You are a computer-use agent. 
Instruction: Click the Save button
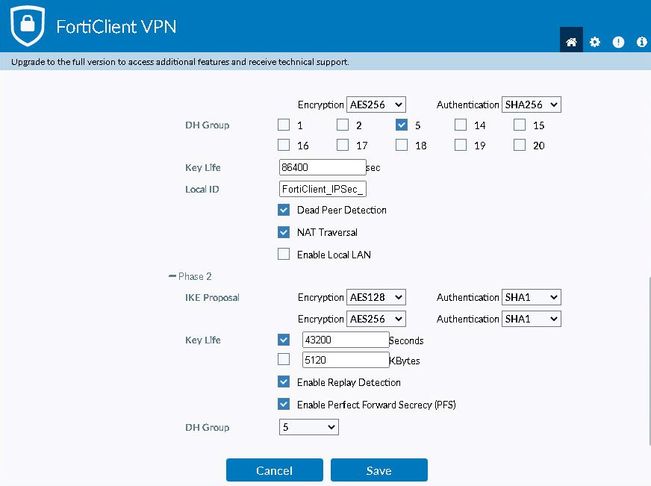click(379, 470)
